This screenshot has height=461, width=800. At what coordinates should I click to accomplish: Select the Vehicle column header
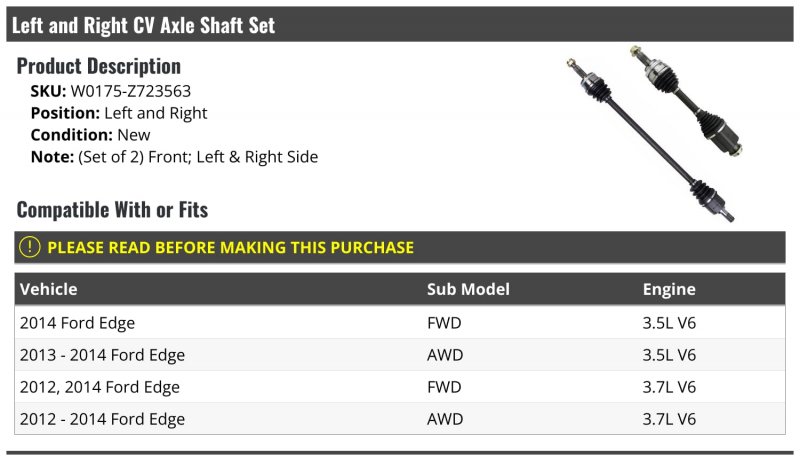click(x=48, y=289)
